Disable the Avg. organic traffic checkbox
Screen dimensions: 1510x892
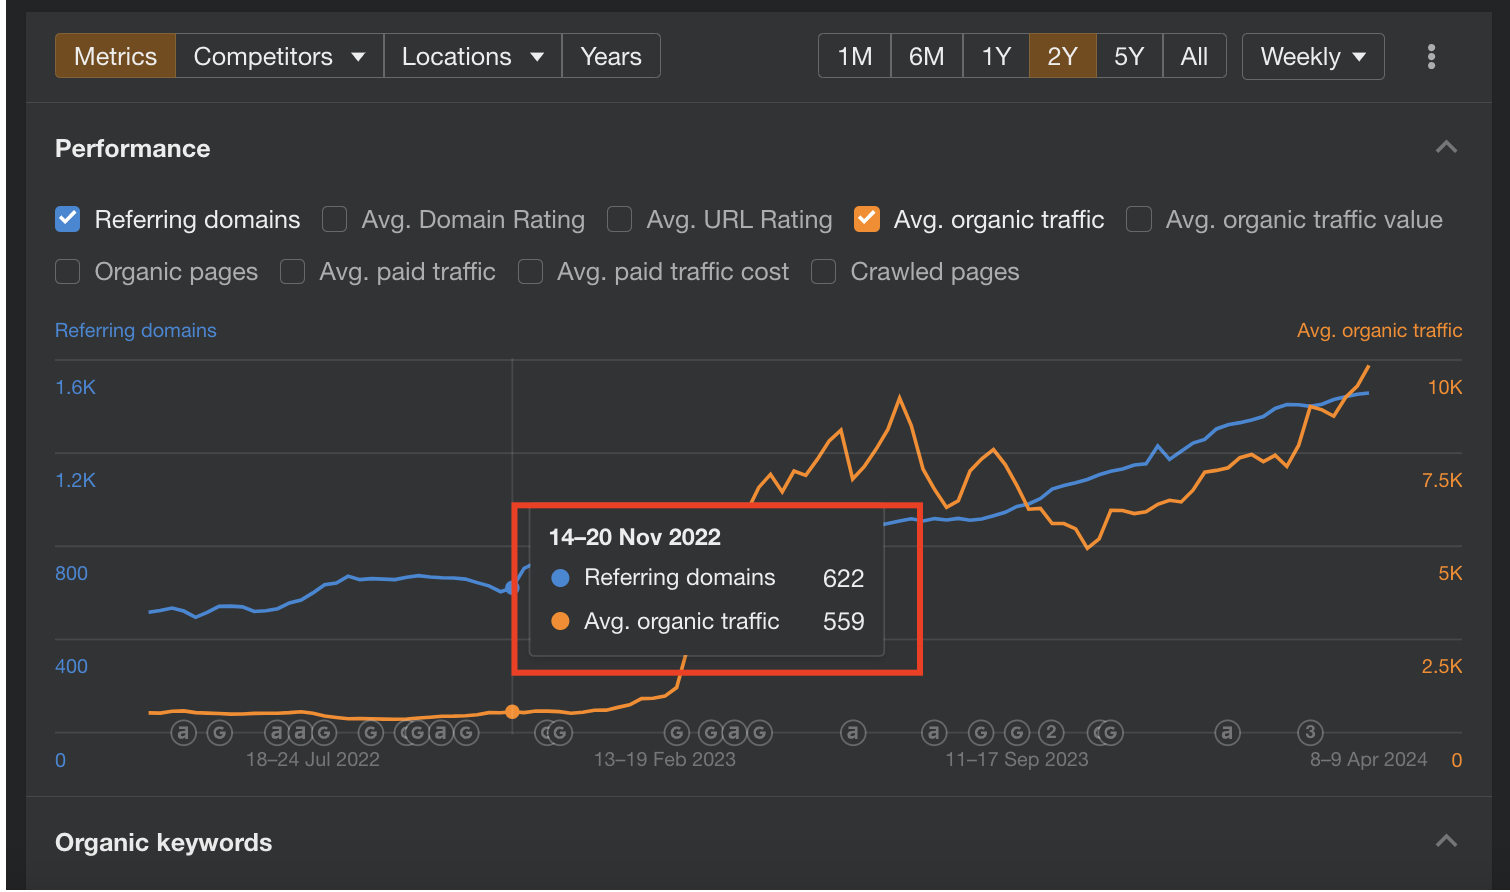(867, 219)
